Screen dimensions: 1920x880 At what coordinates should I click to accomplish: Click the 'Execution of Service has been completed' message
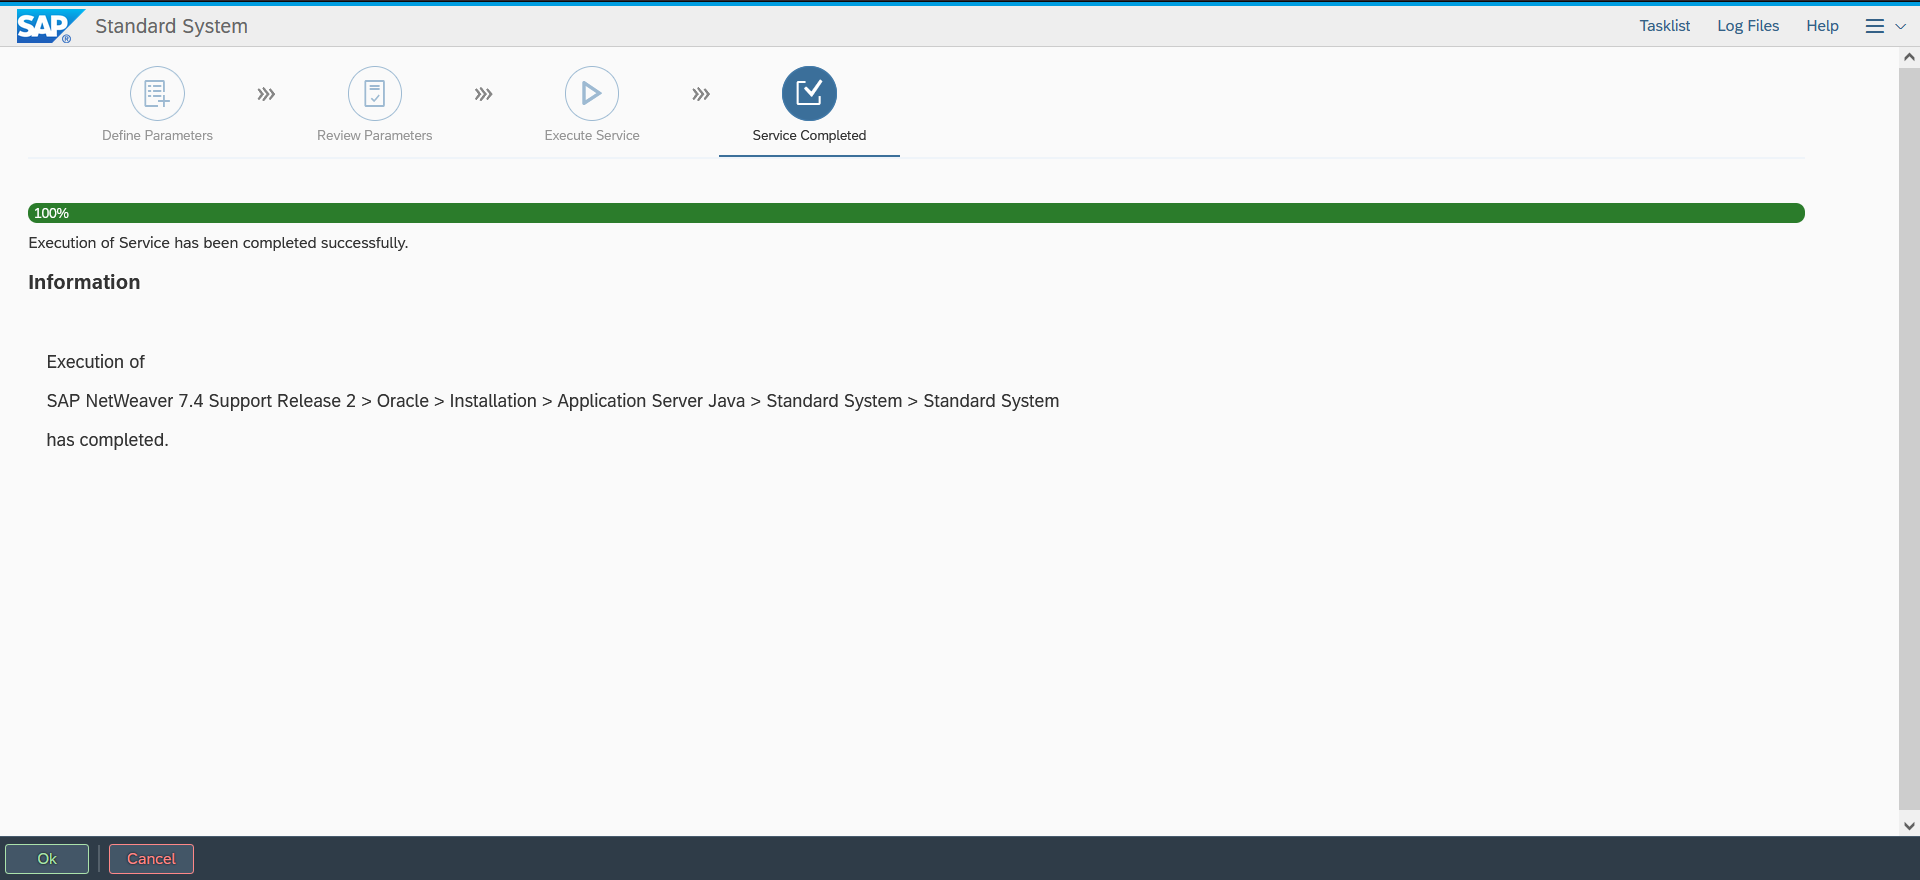click(x=218, y=243)
